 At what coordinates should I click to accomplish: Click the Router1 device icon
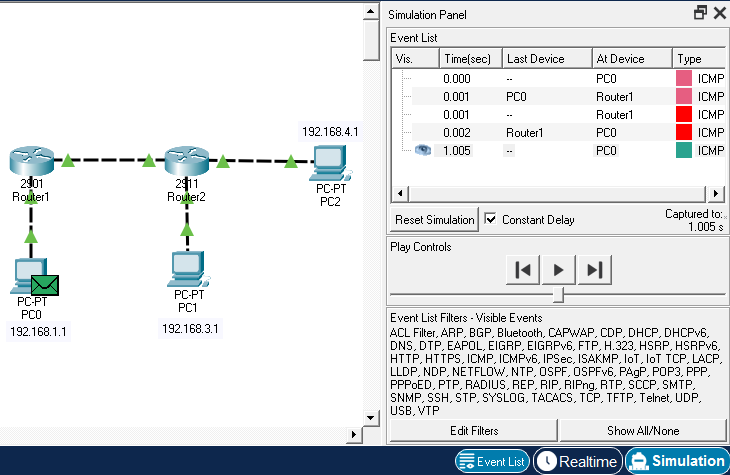click(x=30, y=161)
